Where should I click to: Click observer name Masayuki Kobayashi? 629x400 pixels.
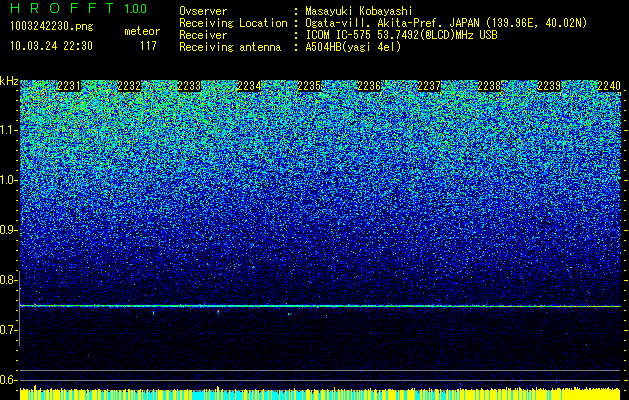click(x=358, y=11)
